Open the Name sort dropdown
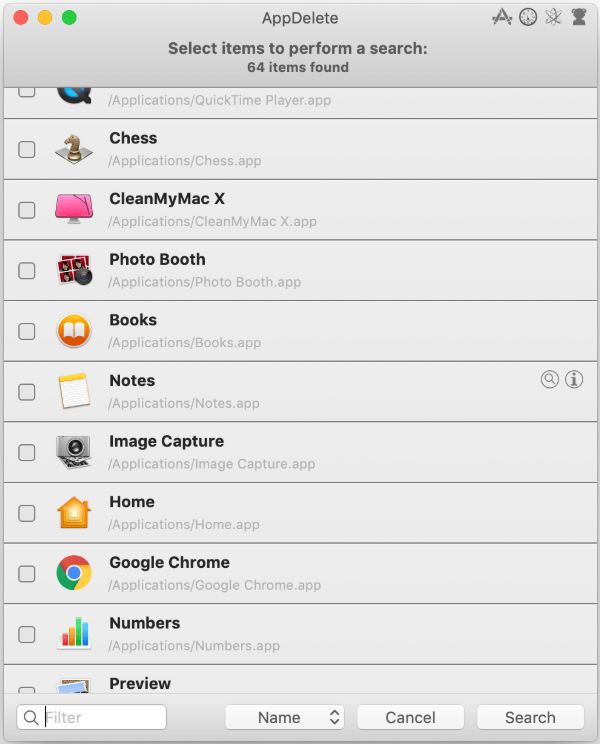Screen dimensions: 600x744 coord(285,717)
